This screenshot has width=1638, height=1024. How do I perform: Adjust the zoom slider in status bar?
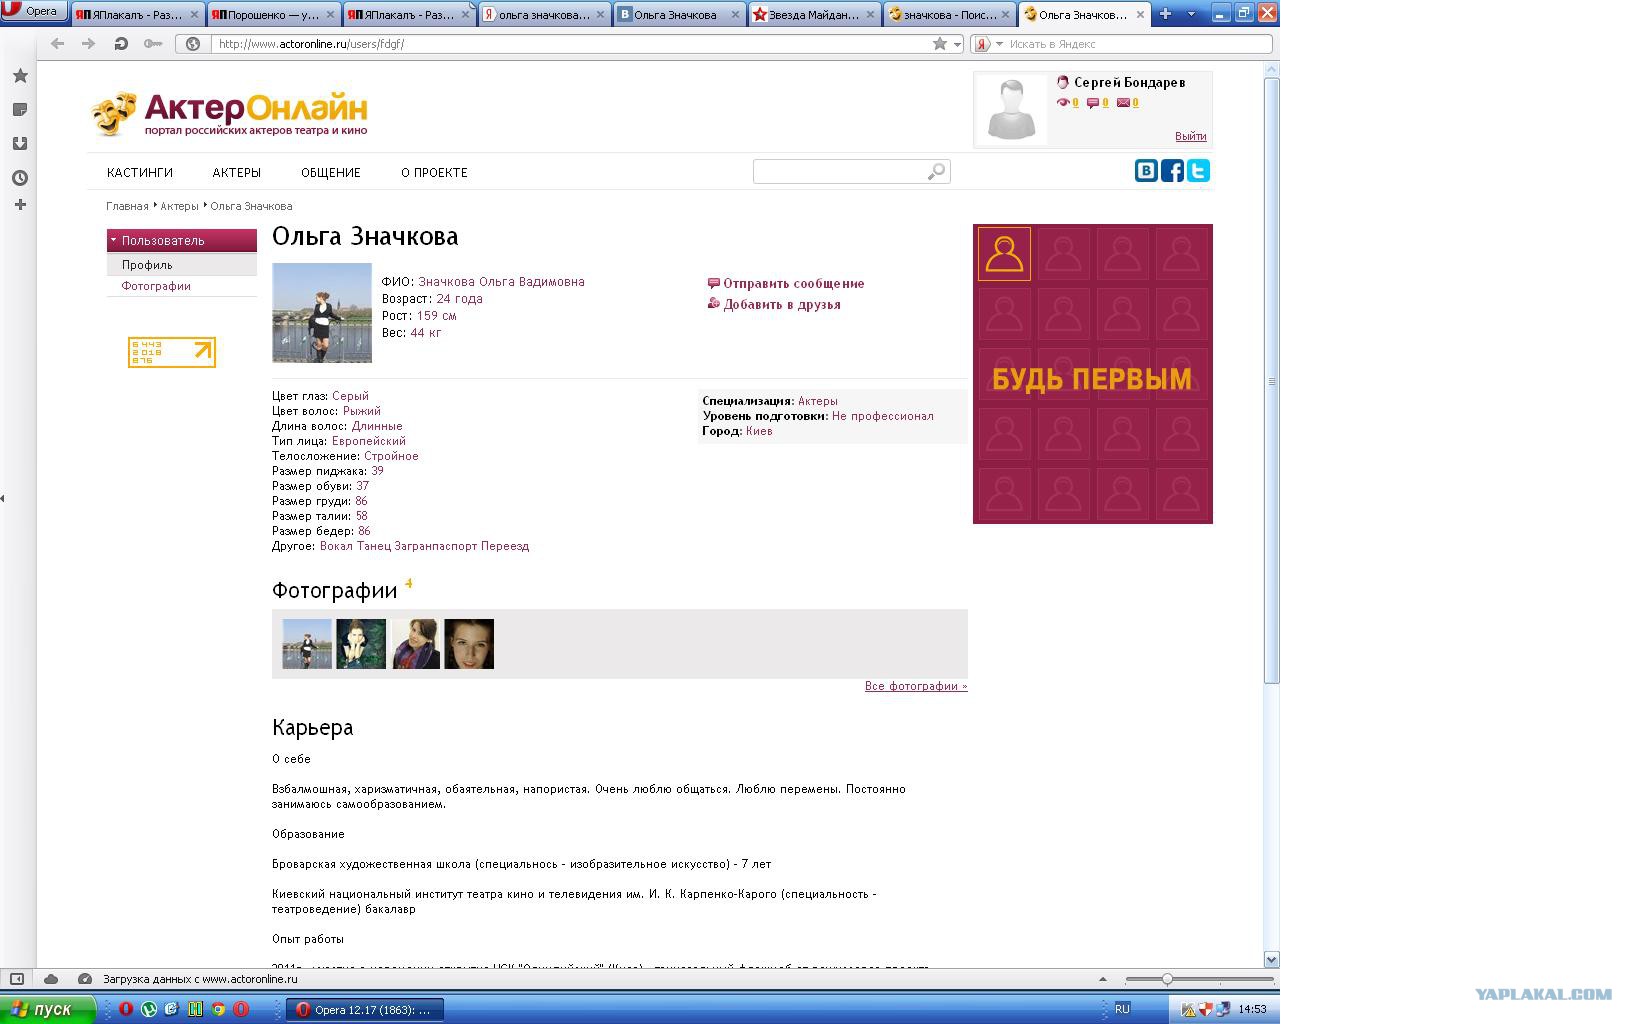1167,979
